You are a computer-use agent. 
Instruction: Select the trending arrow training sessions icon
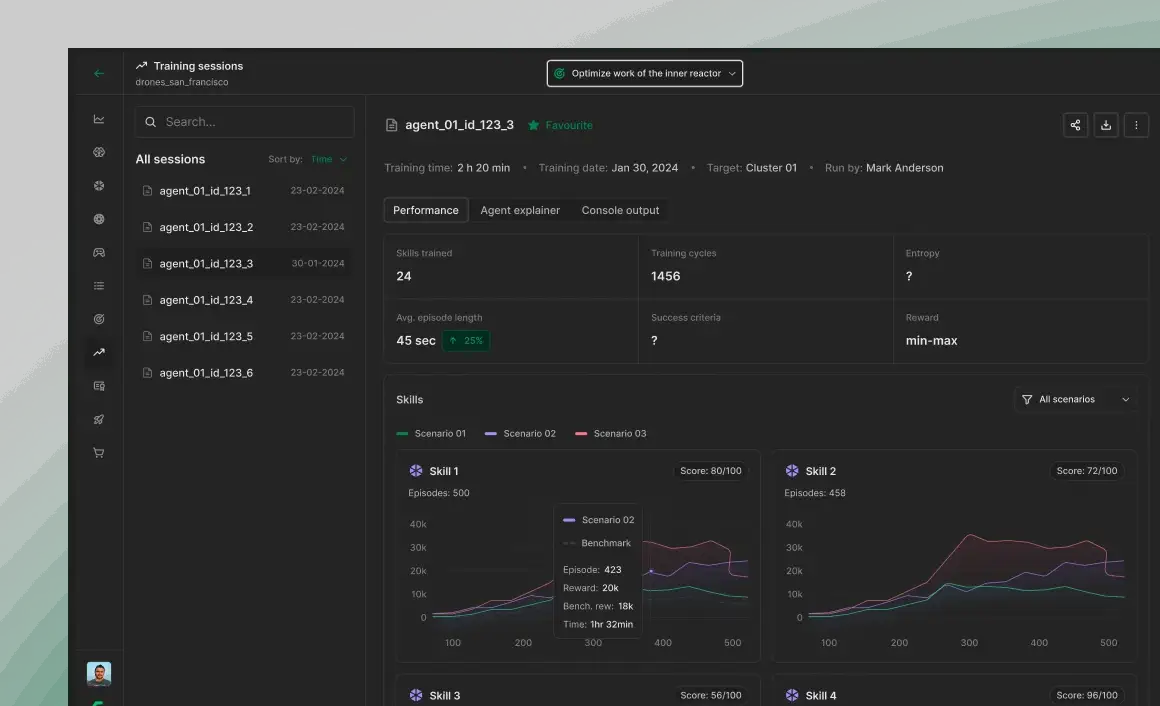(x=98, y=352)
